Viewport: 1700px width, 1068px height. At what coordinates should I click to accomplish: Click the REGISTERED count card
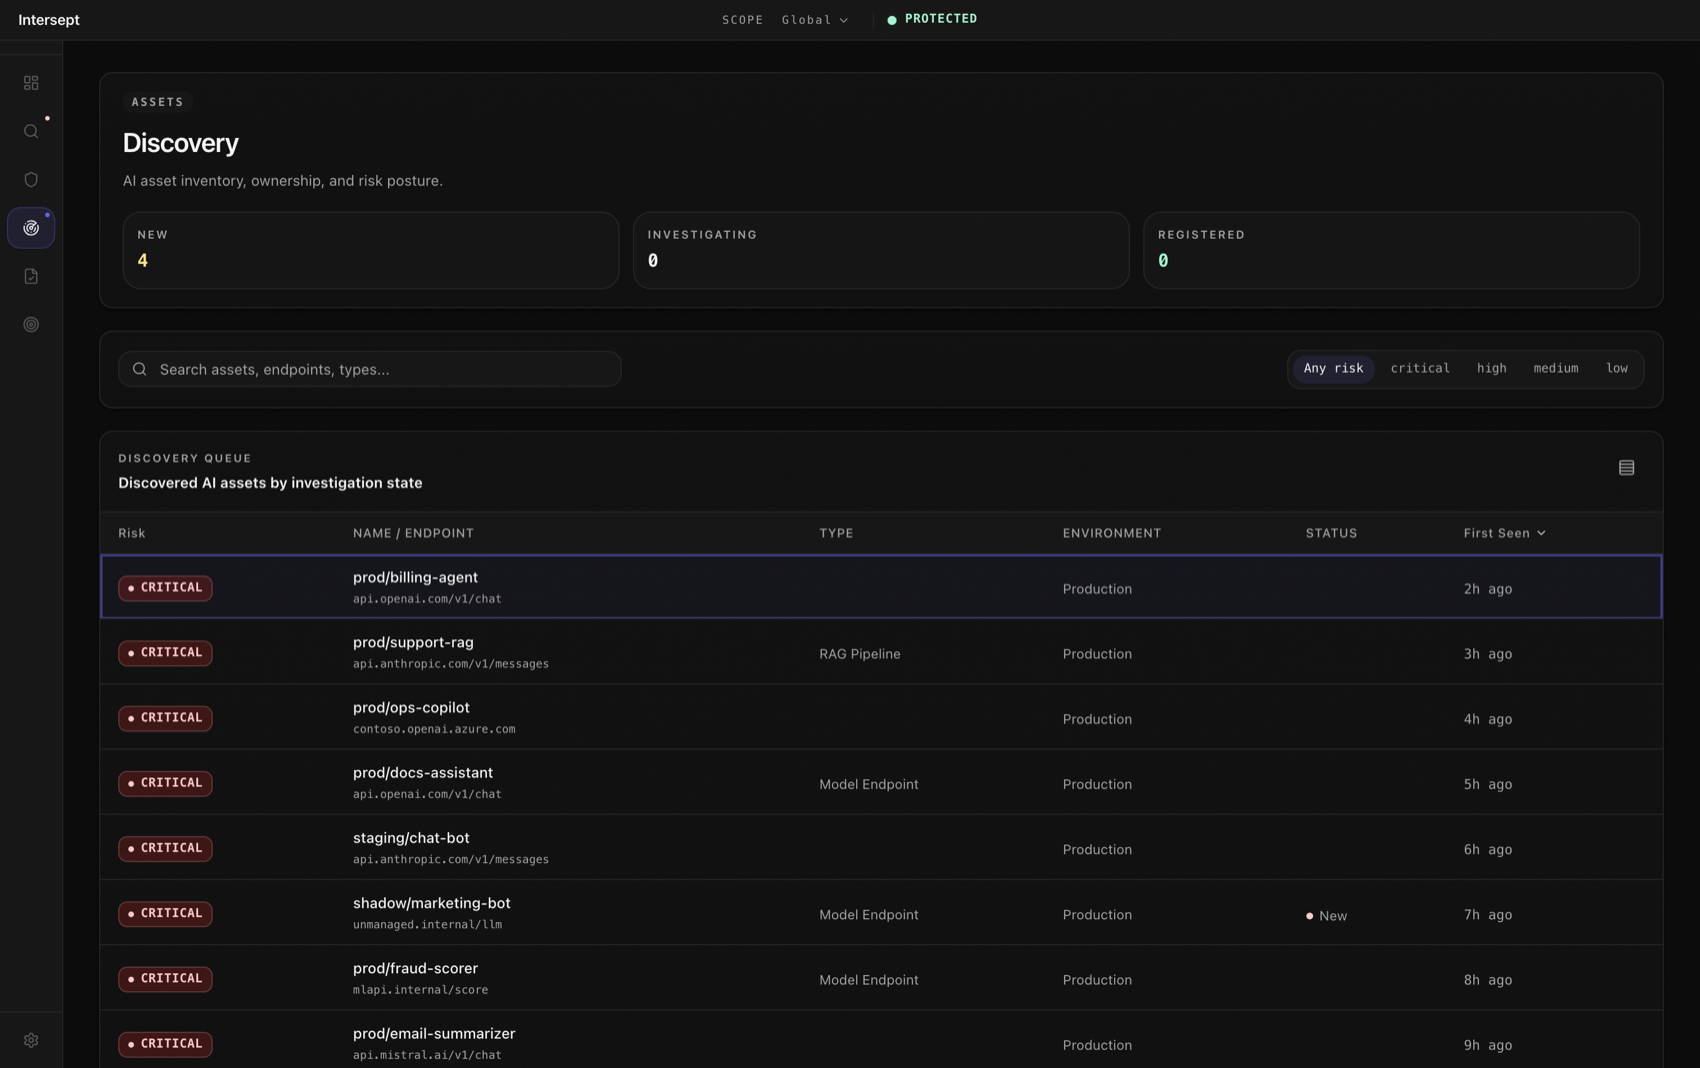(x=1391, y=250)
